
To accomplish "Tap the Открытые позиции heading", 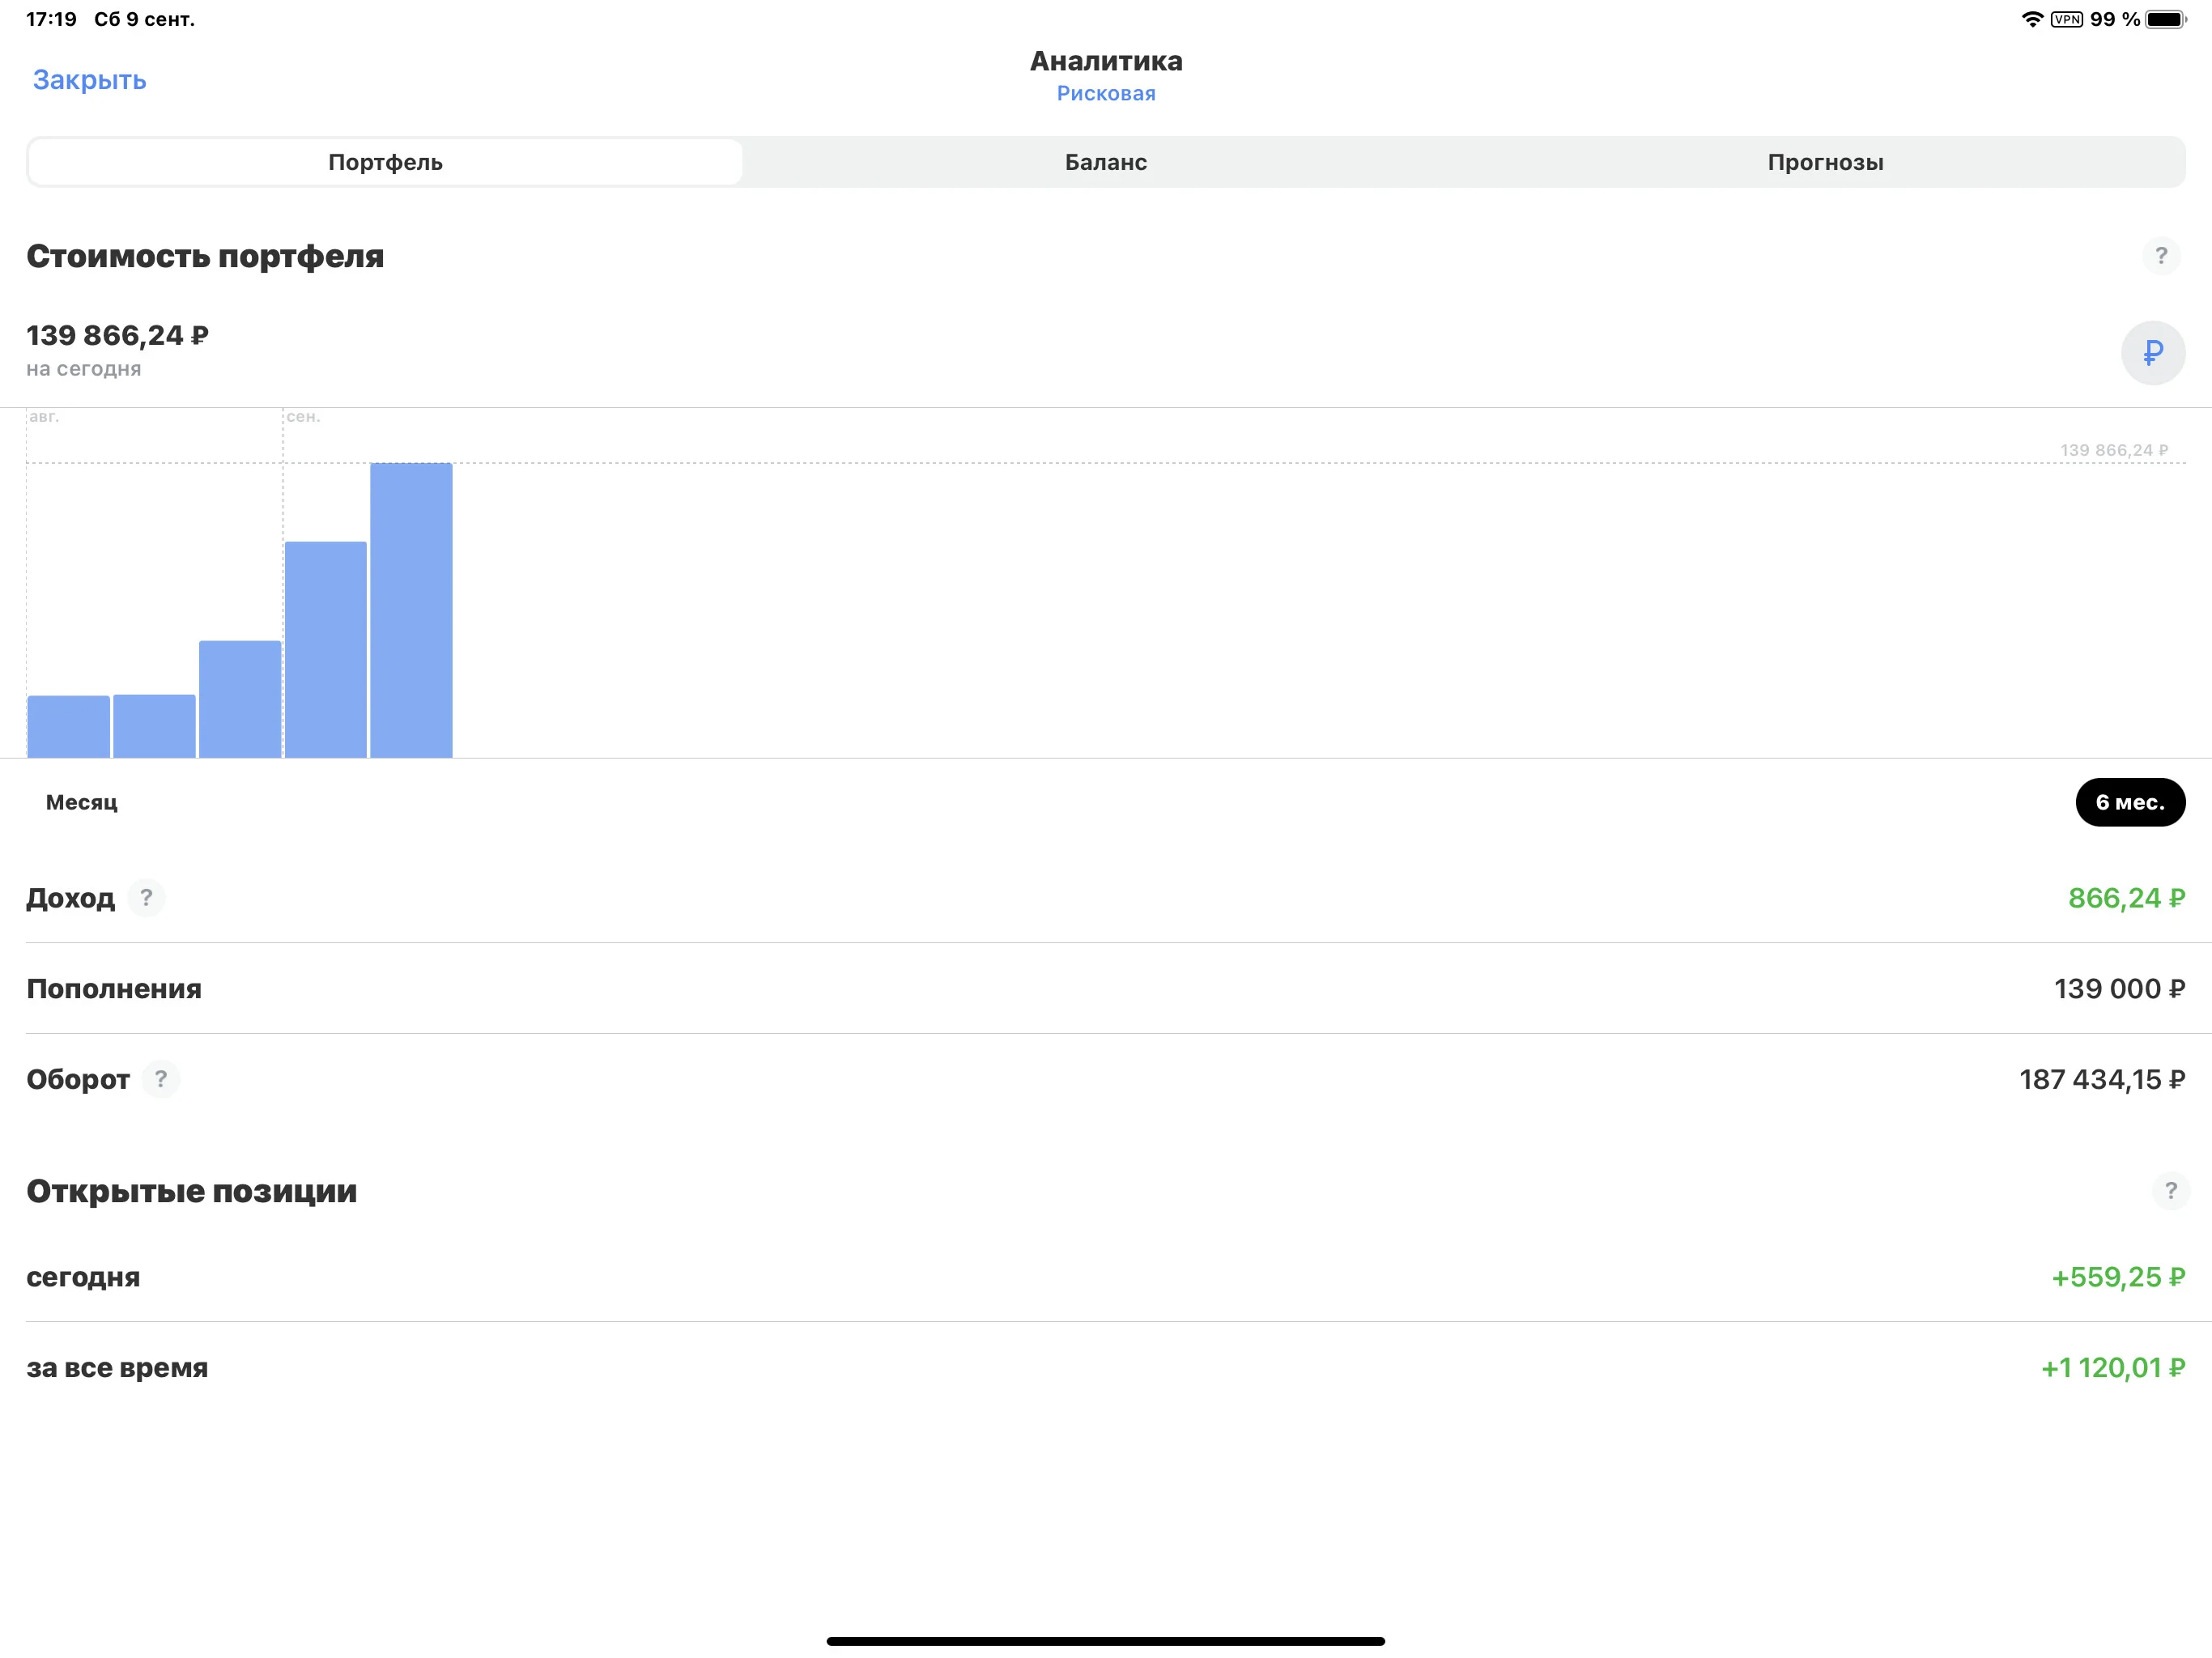I will (x=191, y=1190).
